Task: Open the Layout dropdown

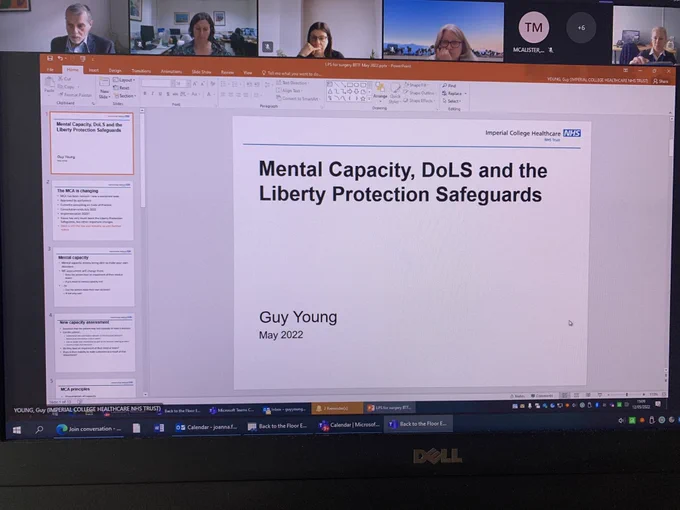Action: coord(124,80)
